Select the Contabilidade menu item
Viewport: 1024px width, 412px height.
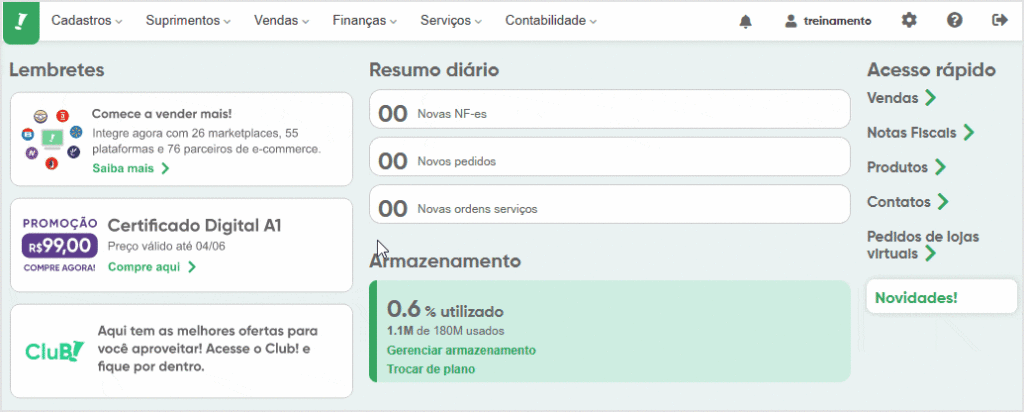550,21
